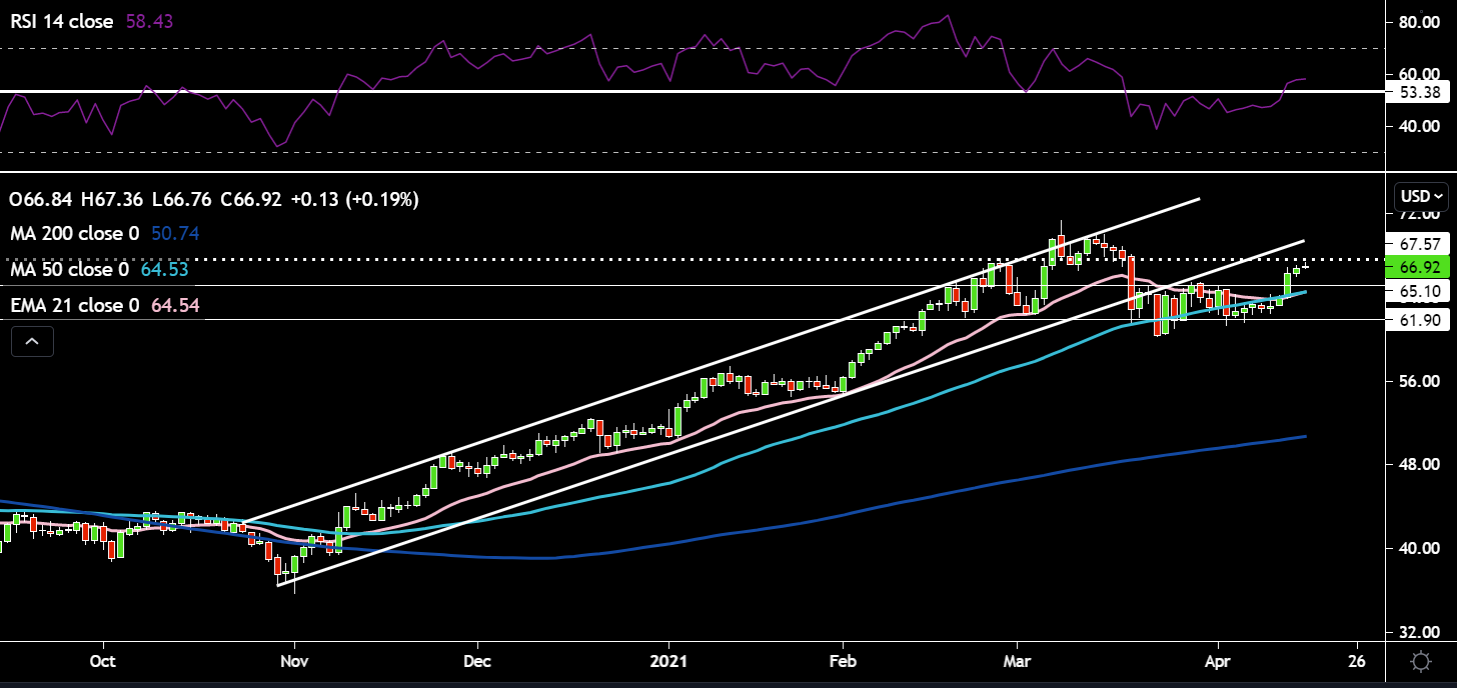
Task: Click the 40.00 RSI scale label
Action: tap(1420, 127)
